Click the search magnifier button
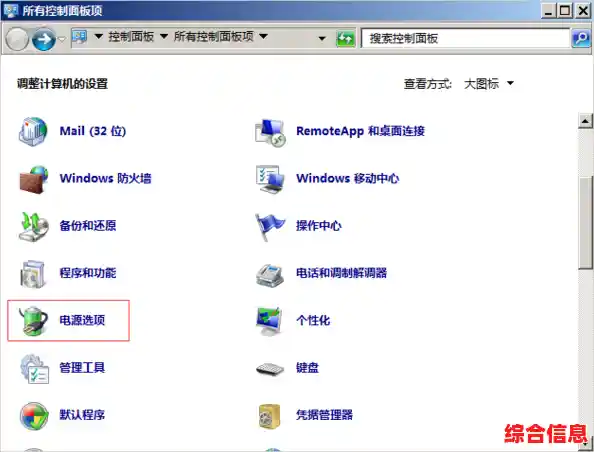 click(x=580, y=38)
